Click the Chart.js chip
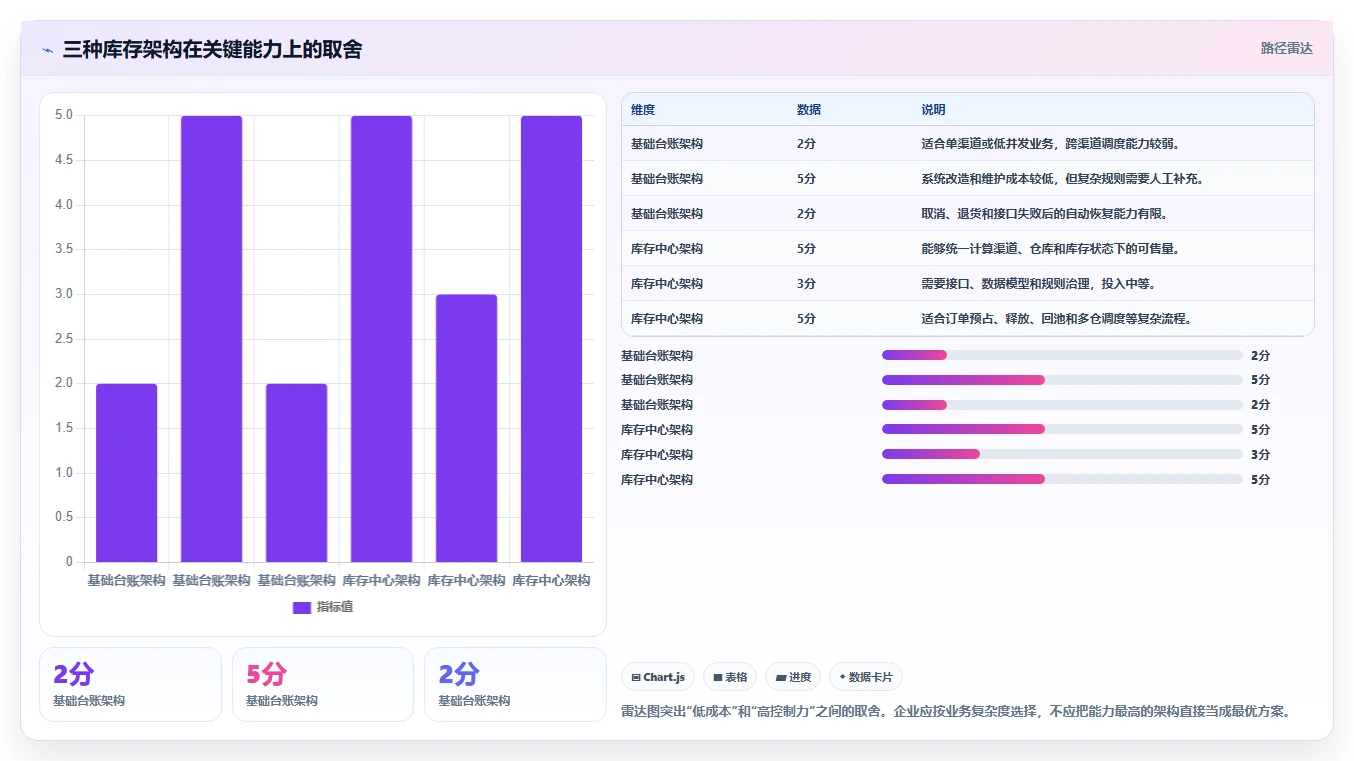The width and height of the screenshot is (1354, 761). click(658, 677)
